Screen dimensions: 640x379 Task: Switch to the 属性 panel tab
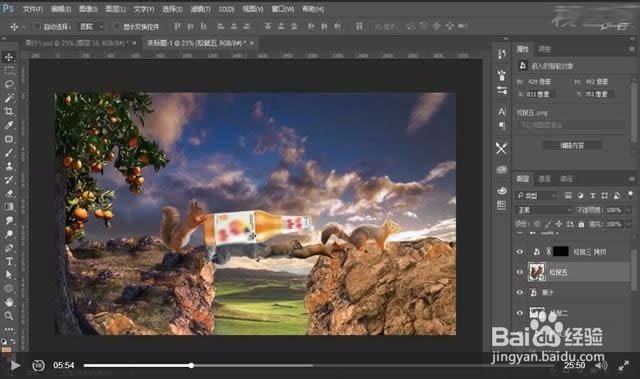point(523,49)
